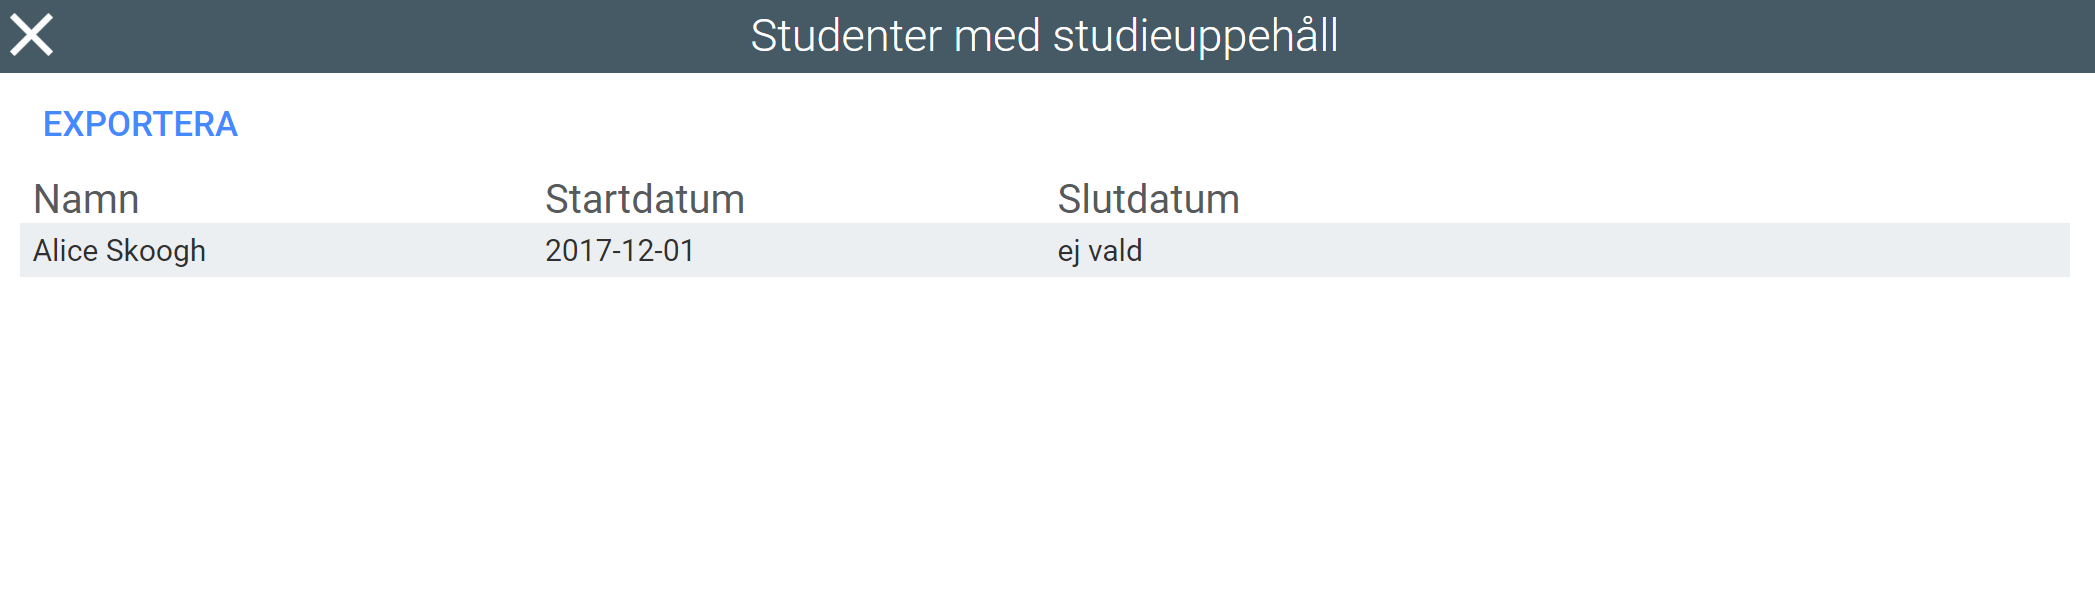Export the list of students

click(x=140, y=124)
